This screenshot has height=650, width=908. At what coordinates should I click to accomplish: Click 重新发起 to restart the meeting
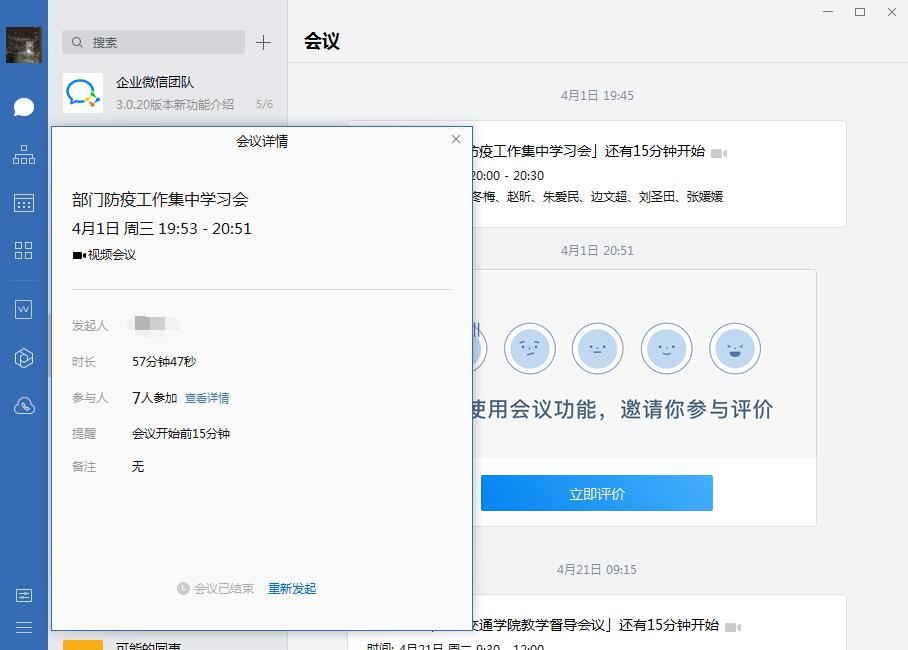pyautogui.click(x=292, y=589)
